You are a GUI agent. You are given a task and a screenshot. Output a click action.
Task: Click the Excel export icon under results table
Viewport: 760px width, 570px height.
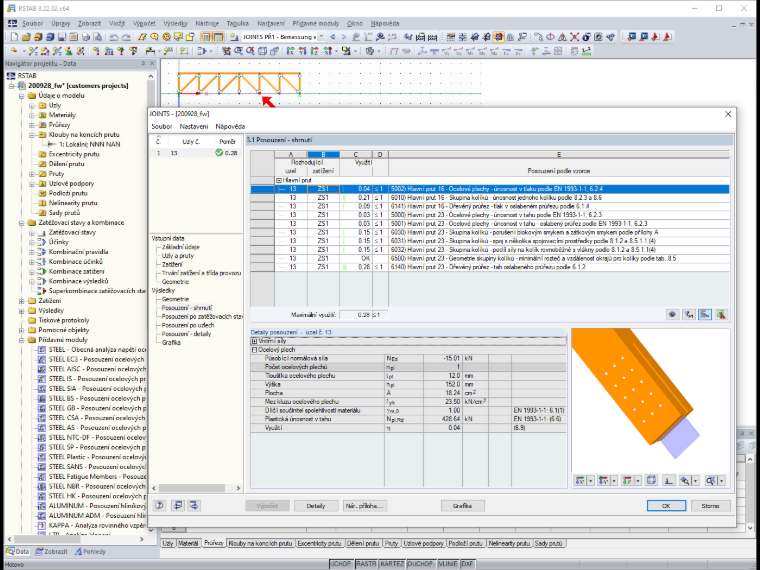pos(721,315)
